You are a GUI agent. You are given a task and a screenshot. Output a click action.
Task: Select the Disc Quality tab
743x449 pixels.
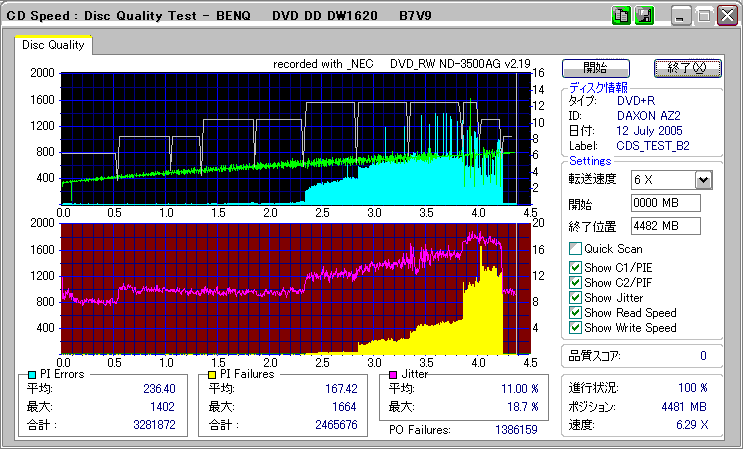[x=53, y=45]
